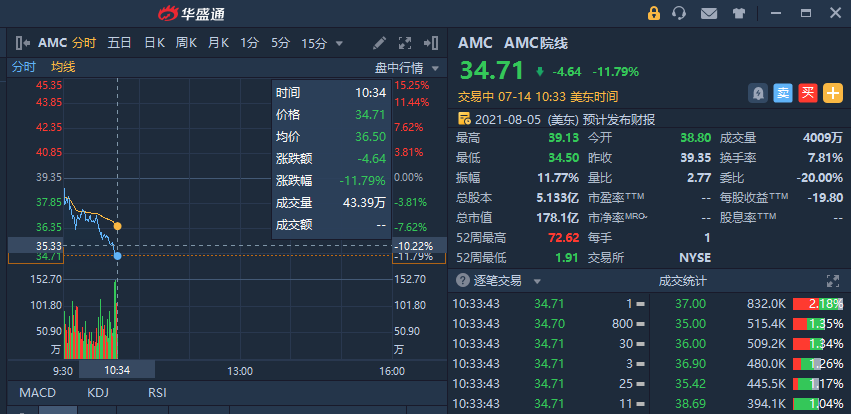Click the 2.18% volume distribution bar
Viewport: 851px width, 414px height.
(x=817, y=303)
